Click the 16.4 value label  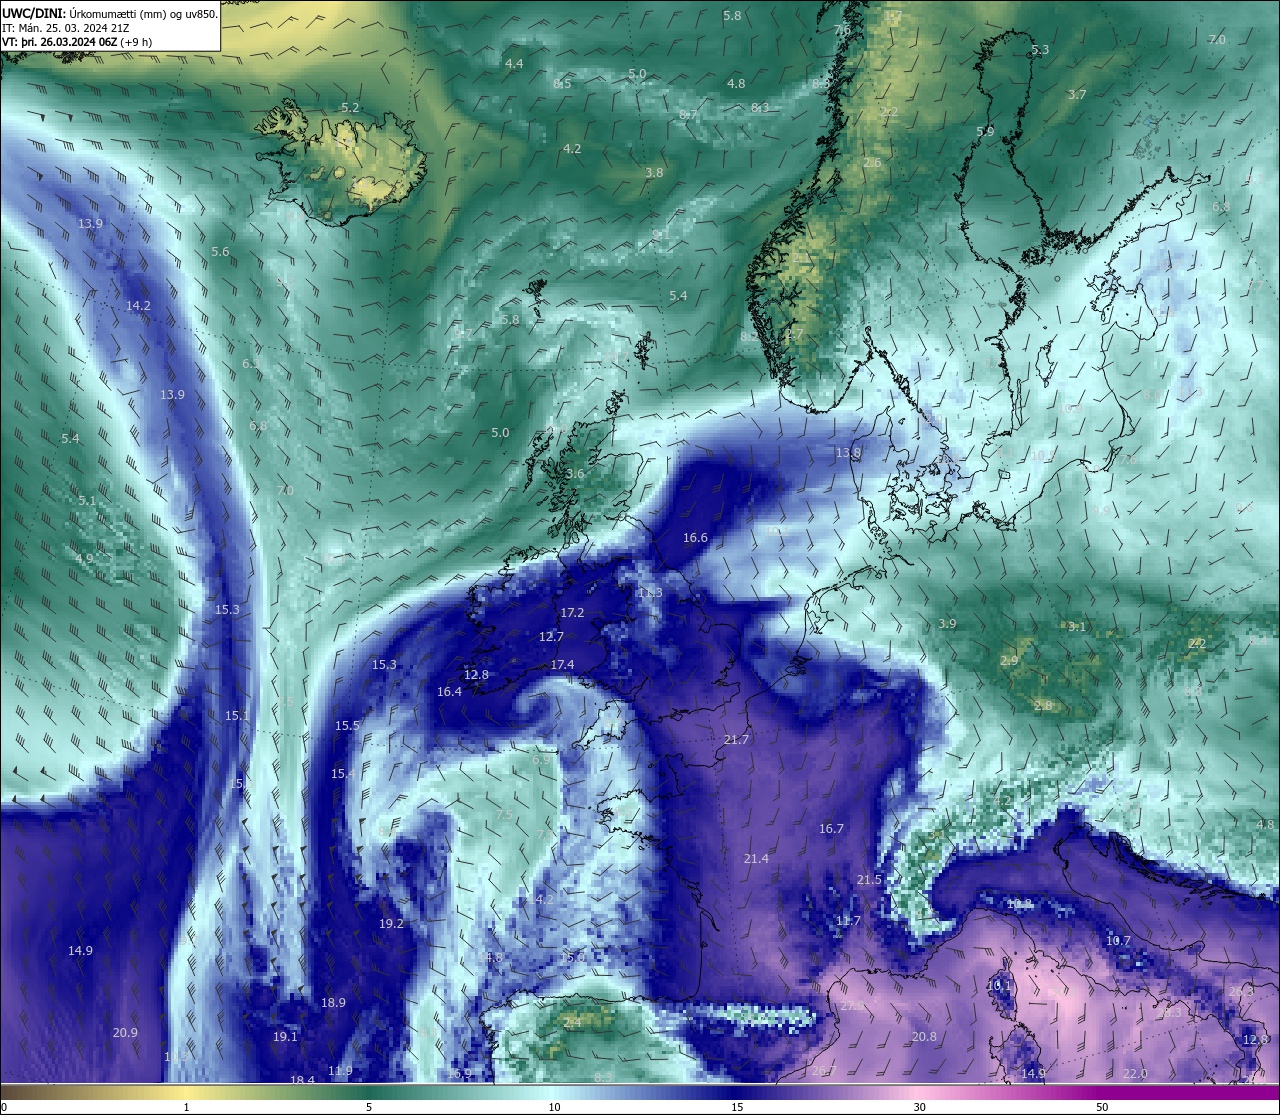(x=449, y=691)
